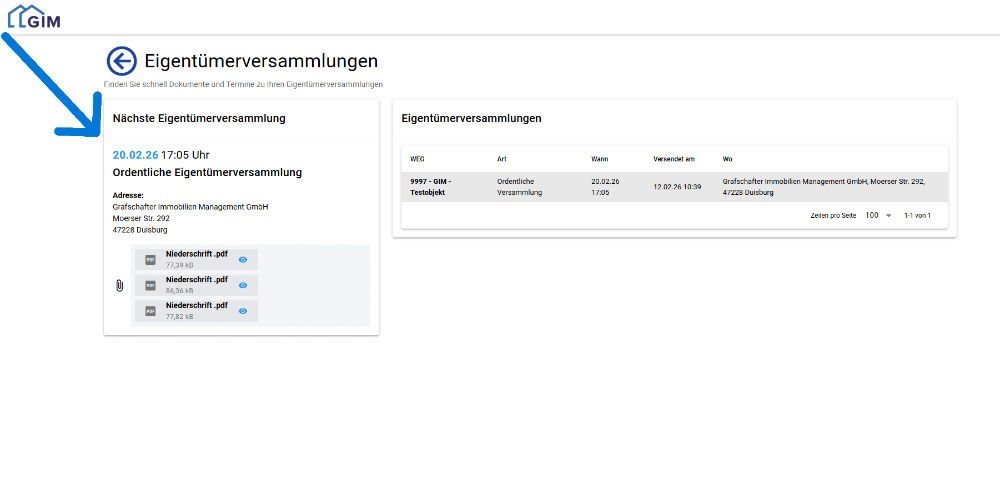This screenshot has height=500, width=1000.
Task: Open the first Niederschrift .pdf file name
Action: click(197, 254)
